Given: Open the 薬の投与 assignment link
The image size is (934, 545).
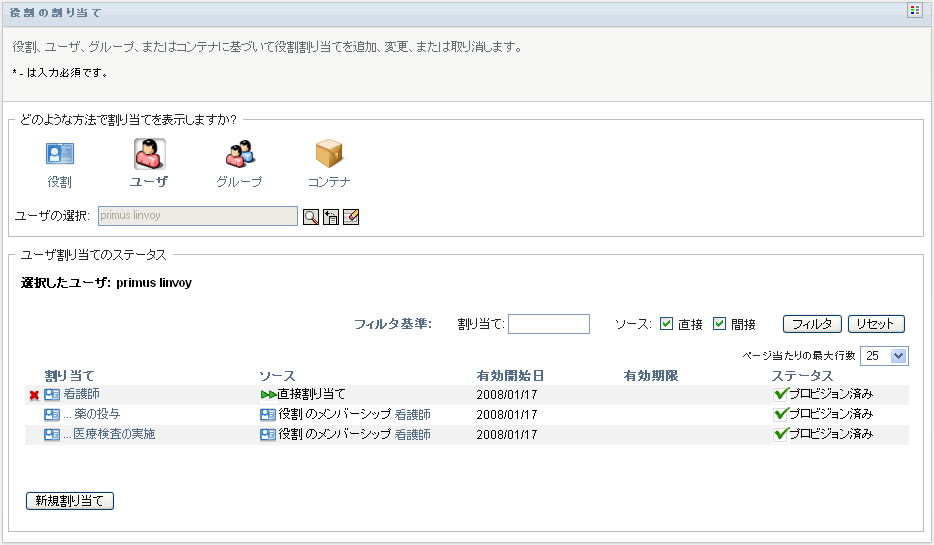Looking at the screenshot, I should tap(96, 414).
